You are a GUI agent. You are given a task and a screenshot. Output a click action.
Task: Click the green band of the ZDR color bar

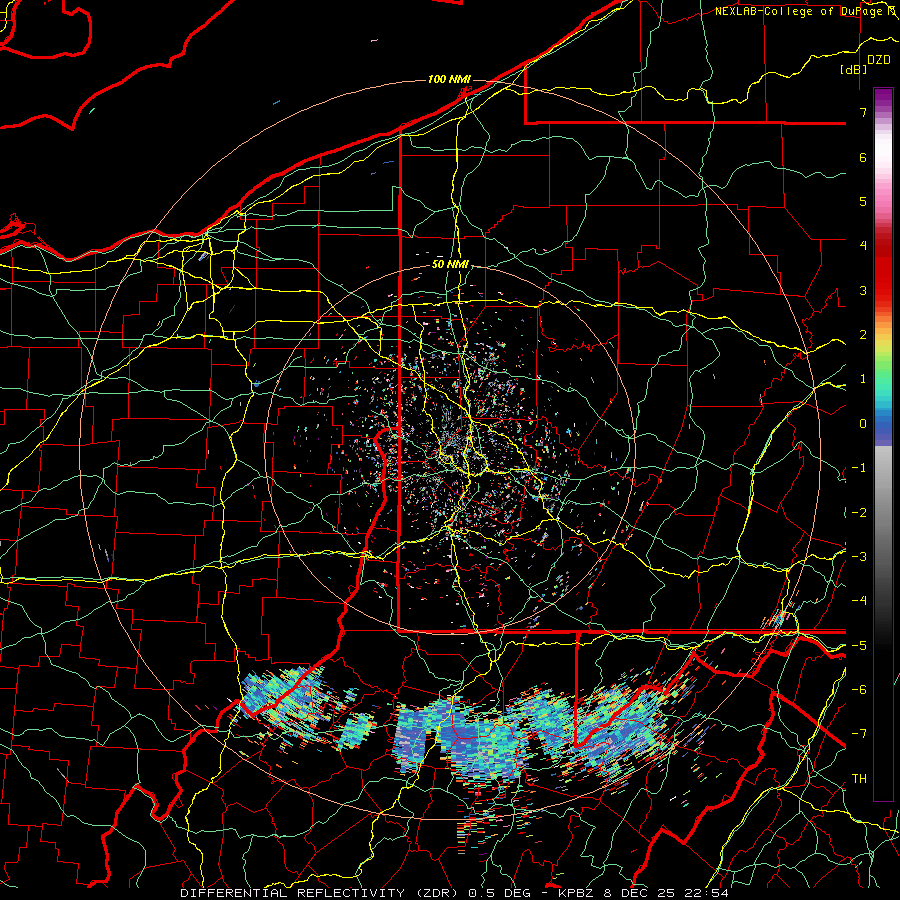(x=883, y=372)
